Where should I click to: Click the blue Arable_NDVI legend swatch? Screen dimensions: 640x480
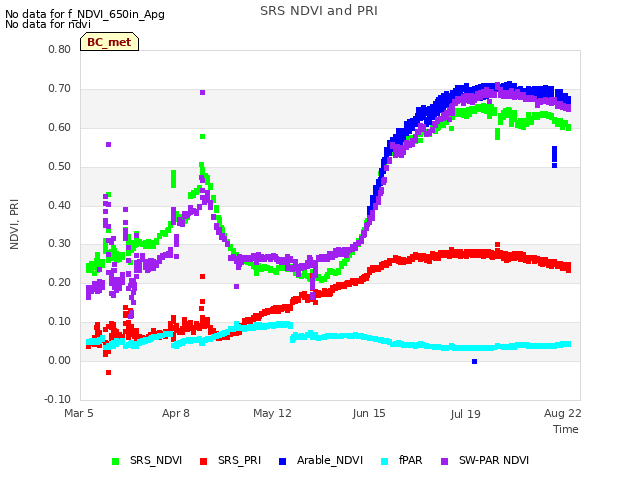(x=282, y=461)
